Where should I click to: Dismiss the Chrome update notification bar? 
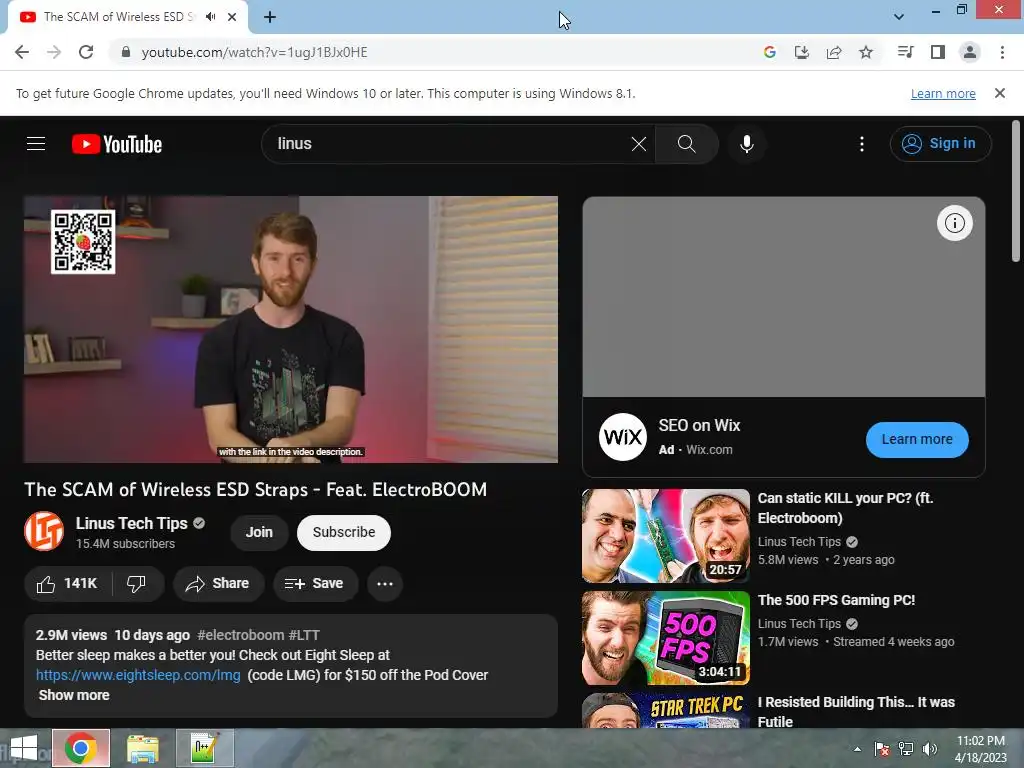pos(1000,93)
